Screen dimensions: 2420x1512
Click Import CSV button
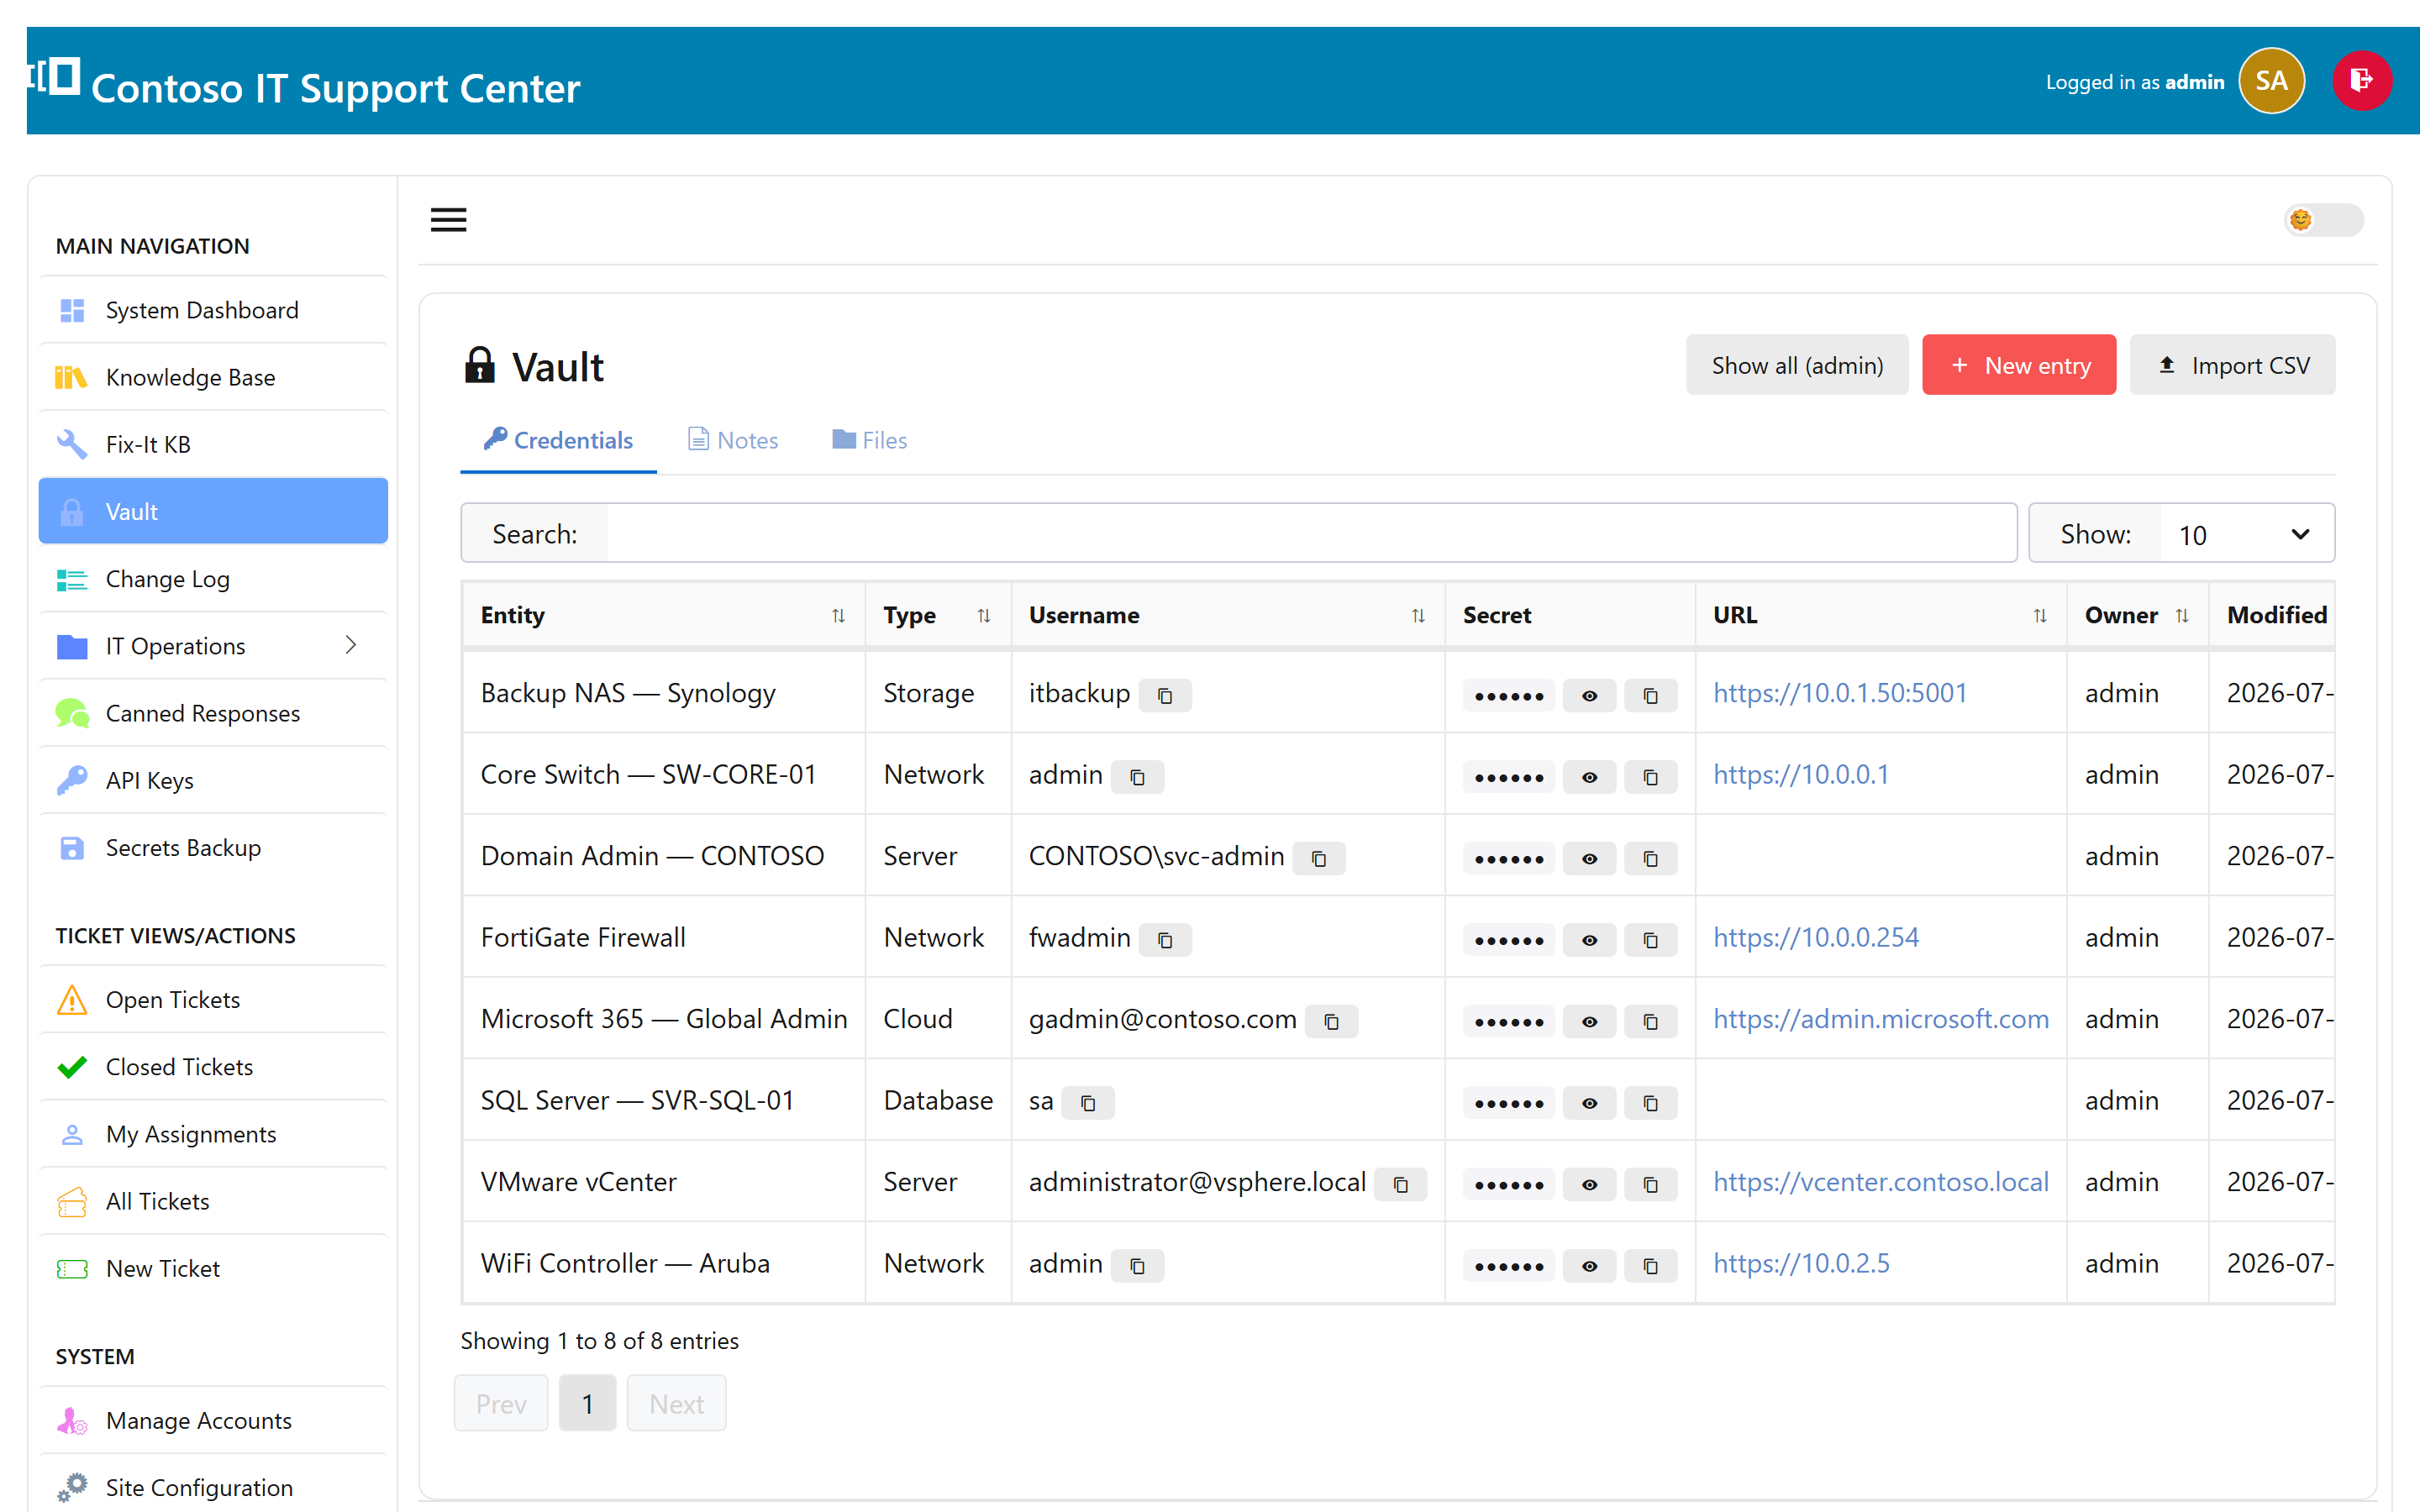pyautogui.click(x=2232, y=365)
